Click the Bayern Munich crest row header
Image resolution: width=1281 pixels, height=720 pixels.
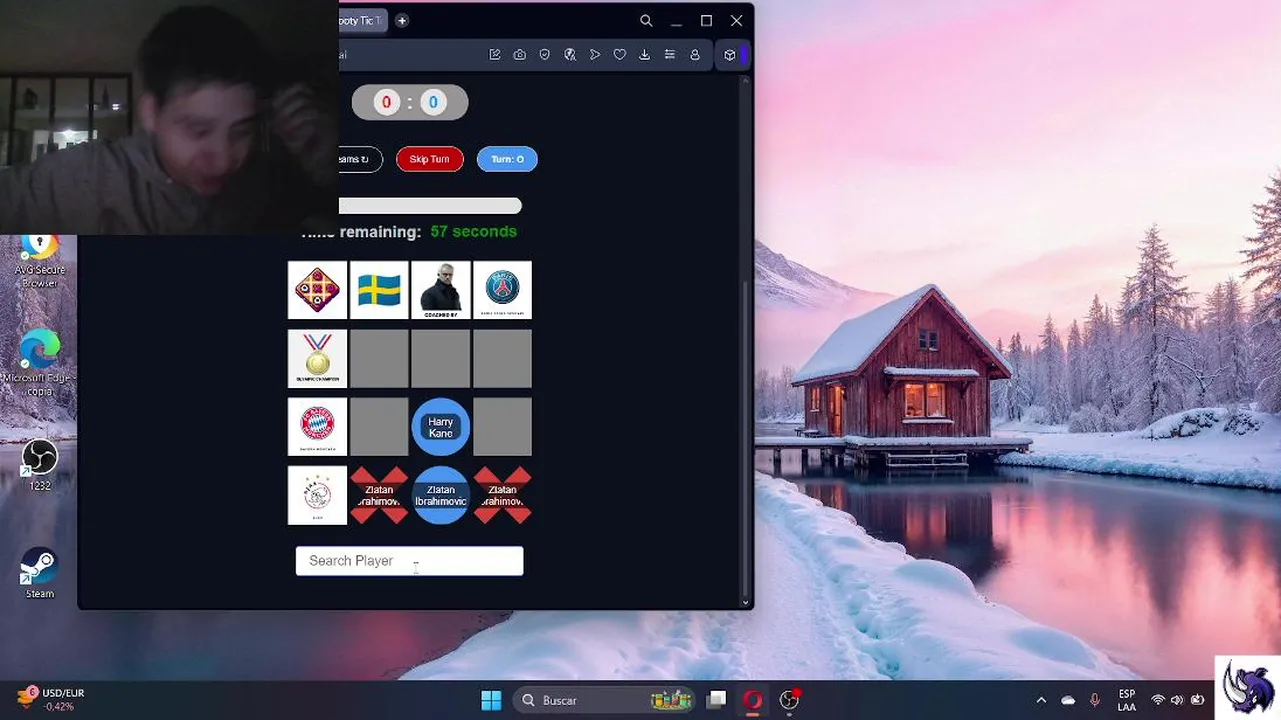point(318,427)
